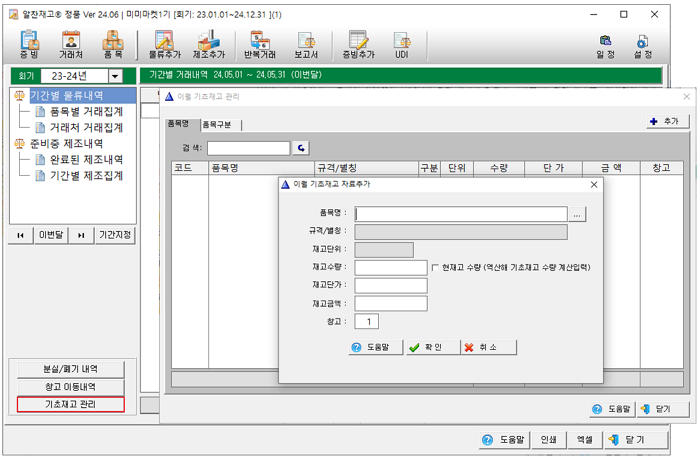Close the 이월 기초재고 관리 window with X
Screen dimensions: 700x459
[687, 96]
